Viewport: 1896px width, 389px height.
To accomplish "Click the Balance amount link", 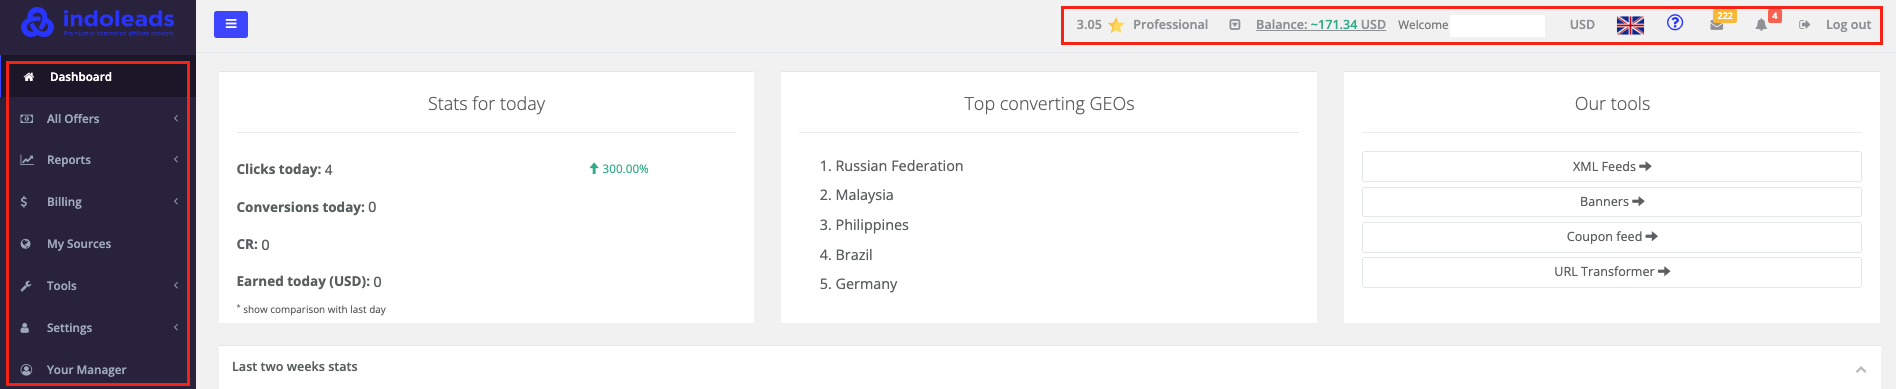I will click(1320, 25).
